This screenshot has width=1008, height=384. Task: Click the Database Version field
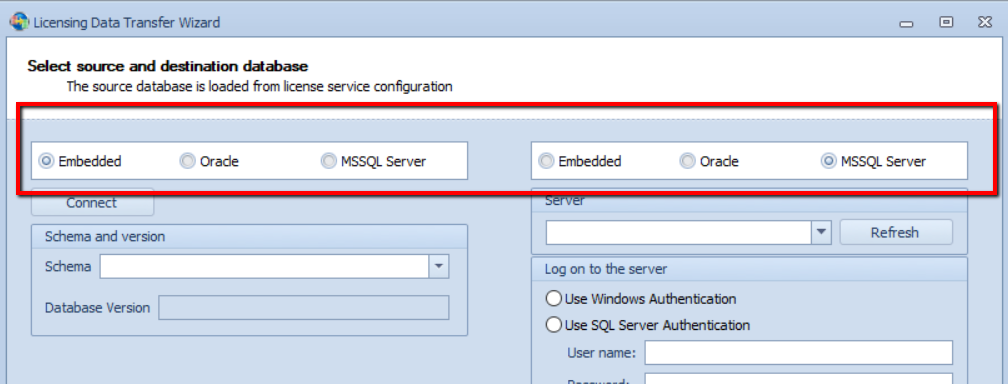(x=303, y=307)
